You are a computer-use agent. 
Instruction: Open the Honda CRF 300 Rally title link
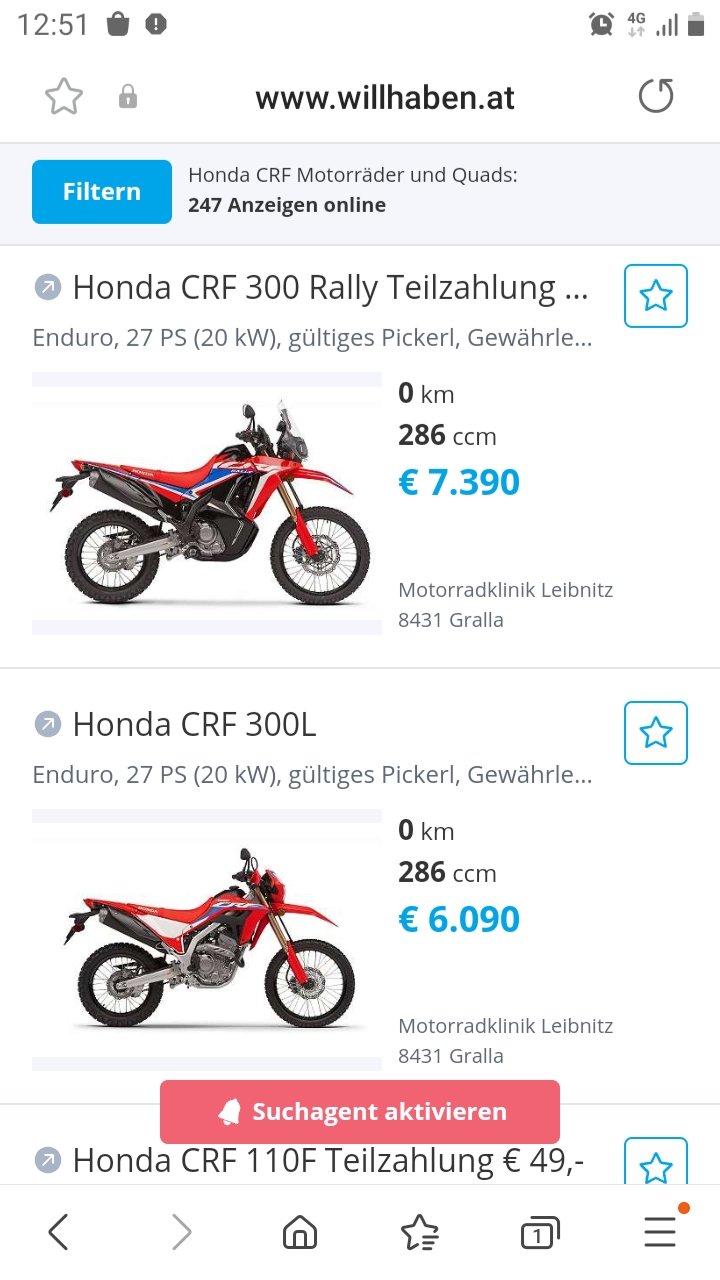click(x=330, y=288)
